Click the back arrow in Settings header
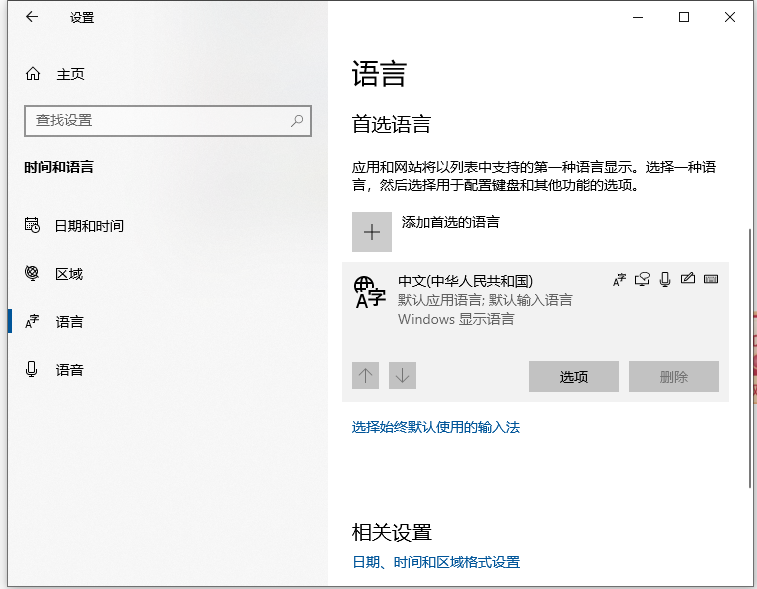Image resolution: width=757 pixels, height=589 pixels. [32, 17]
